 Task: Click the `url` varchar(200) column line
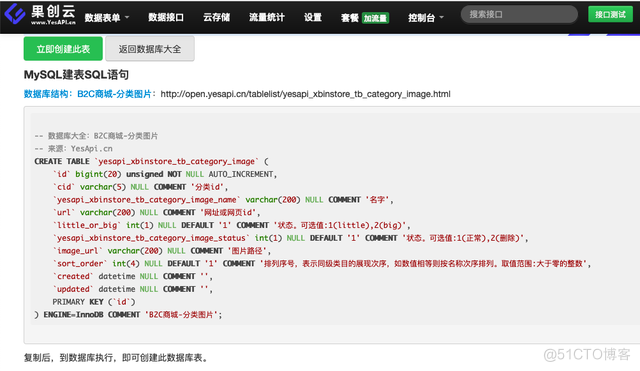click(156, 212)
